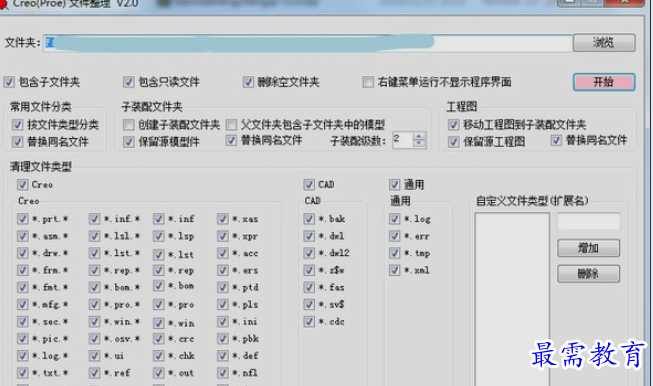
Task: Toggle the *.ini checkbox
Action: pos(223,321)
